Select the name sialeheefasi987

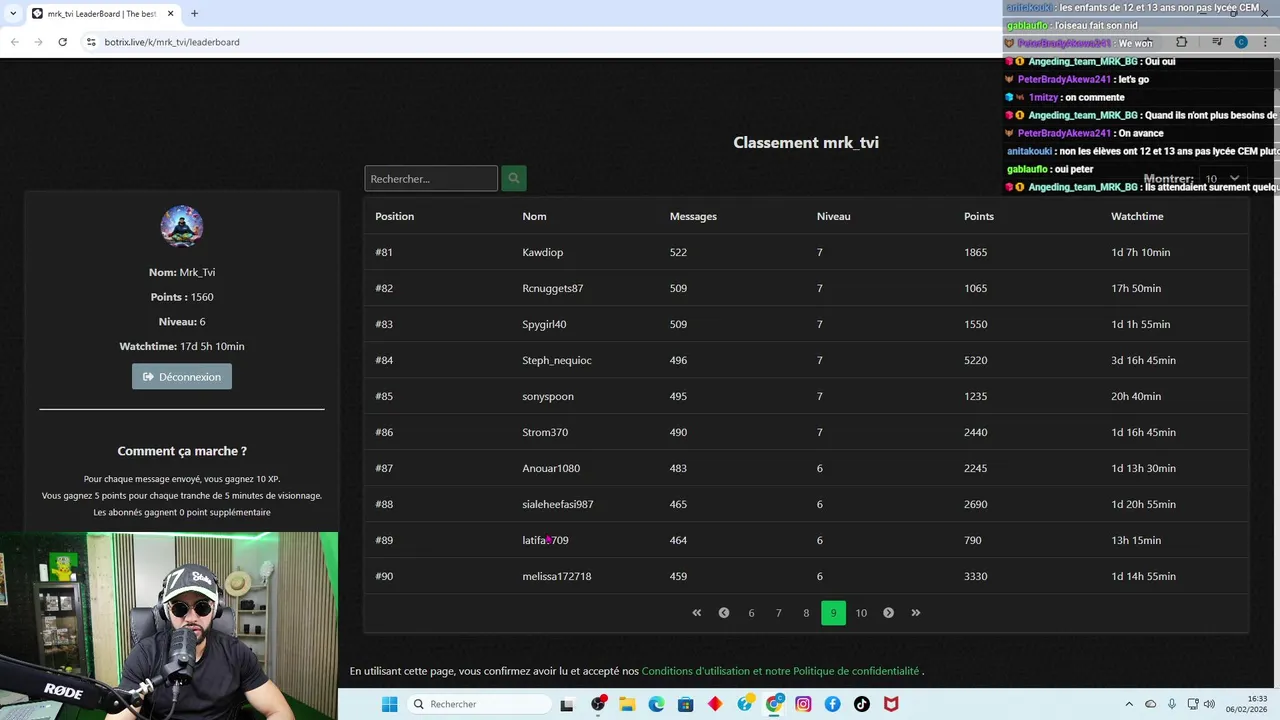(558, 504)
